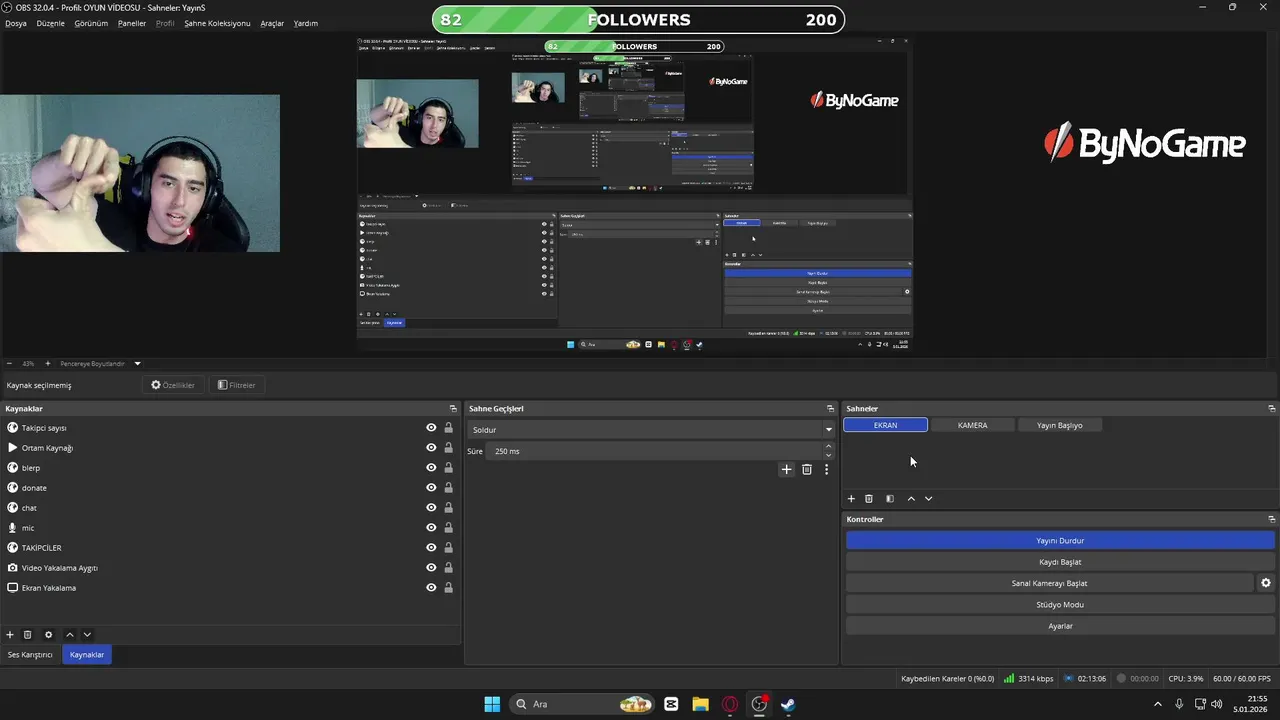
Task: Stop streaming with Yayını Durdur
Action: pos(1060,541)
